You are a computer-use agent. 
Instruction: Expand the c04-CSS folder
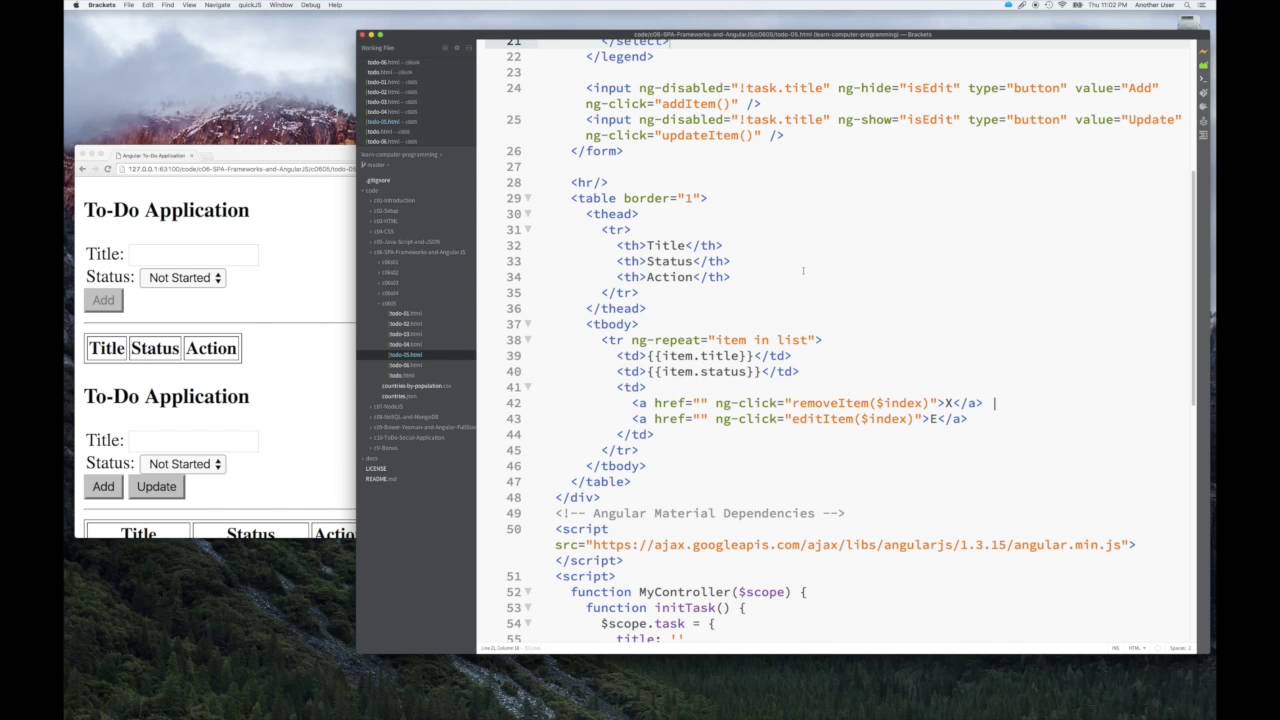(x=385, y=231)
